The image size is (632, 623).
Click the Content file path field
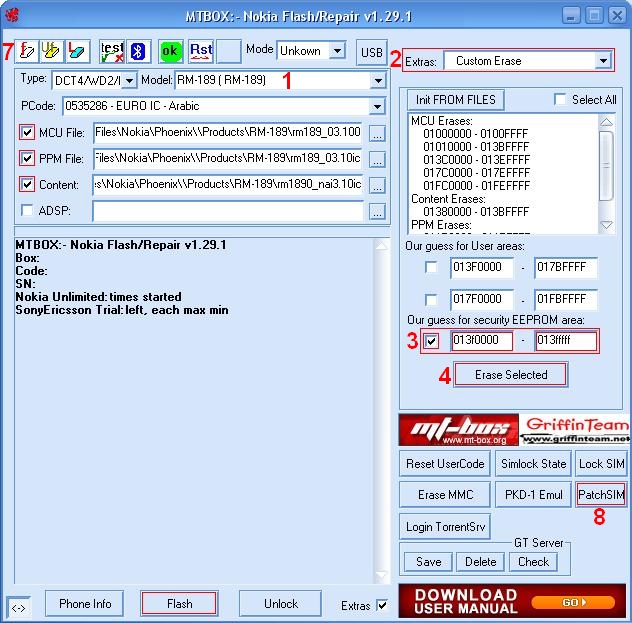pyautogui.click(x=228, y=185)
